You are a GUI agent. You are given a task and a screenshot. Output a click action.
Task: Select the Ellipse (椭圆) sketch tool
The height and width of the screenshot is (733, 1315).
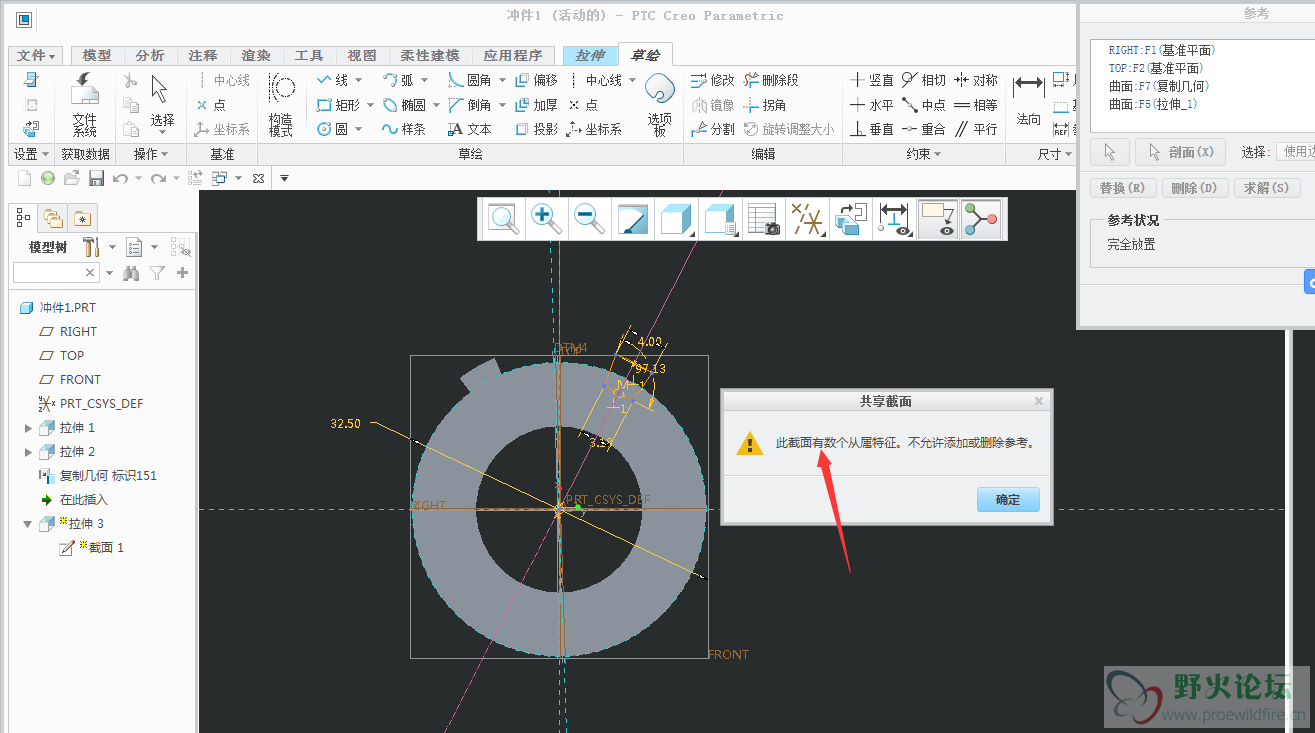[x=404, y=105]
